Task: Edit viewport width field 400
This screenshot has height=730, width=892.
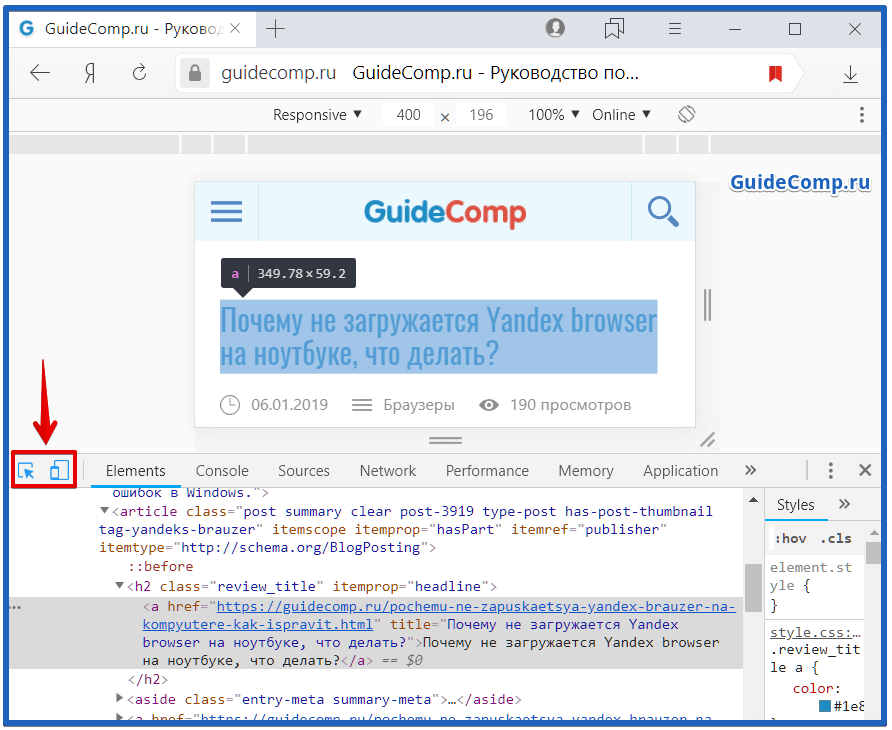Action: 408,115
